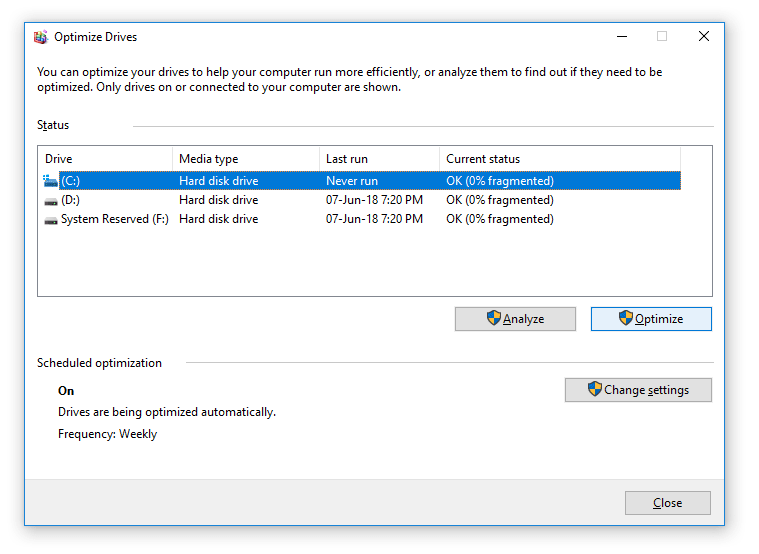Viewport: 759px width, 554px height.
Task: Click the Analyze button
Action: click(x=515, y=319)
